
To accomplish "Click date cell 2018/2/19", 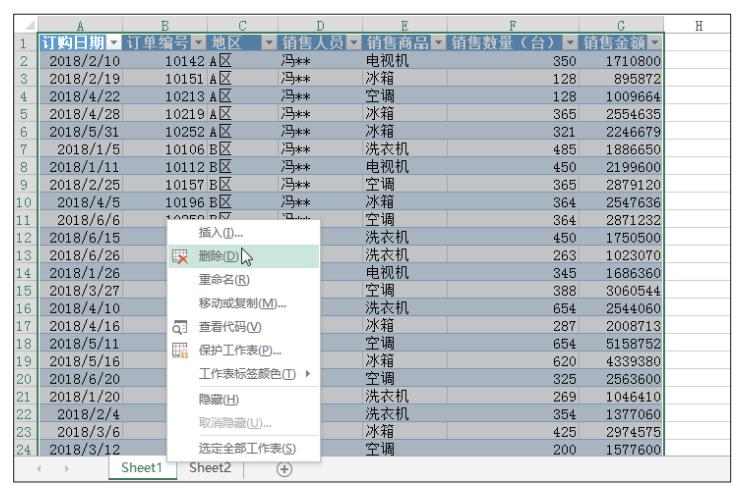I will pos(80,79).
